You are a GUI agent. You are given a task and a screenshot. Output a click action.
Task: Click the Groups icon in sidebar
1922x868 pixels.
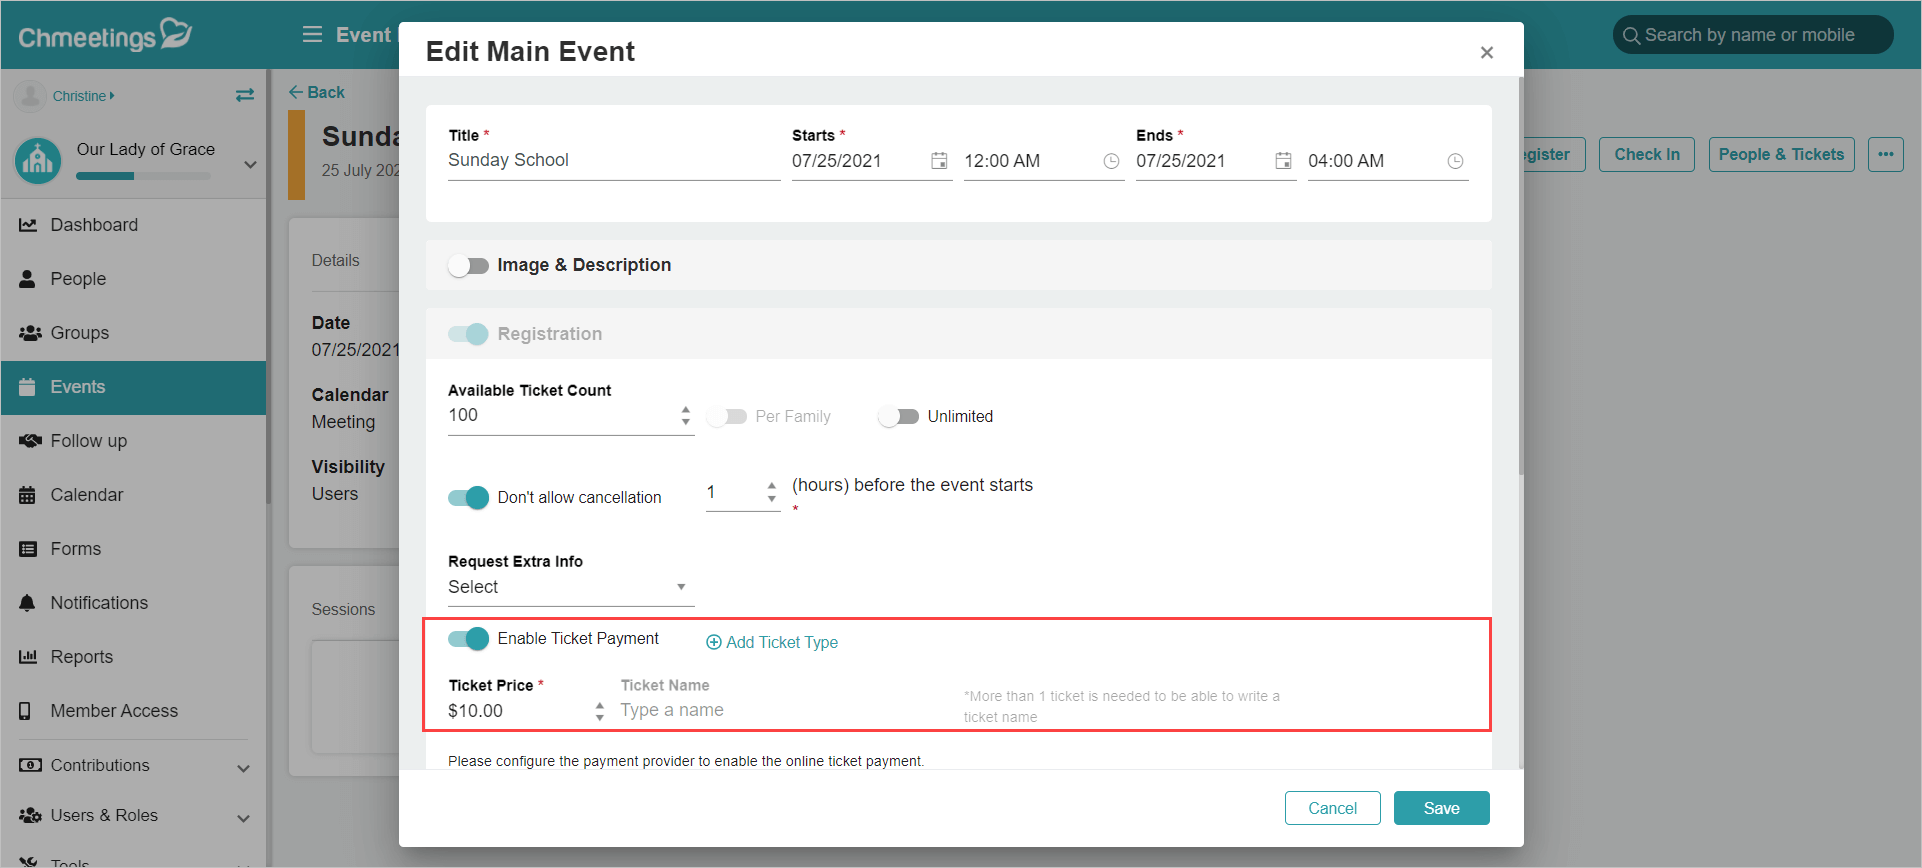tap(30, 333)
